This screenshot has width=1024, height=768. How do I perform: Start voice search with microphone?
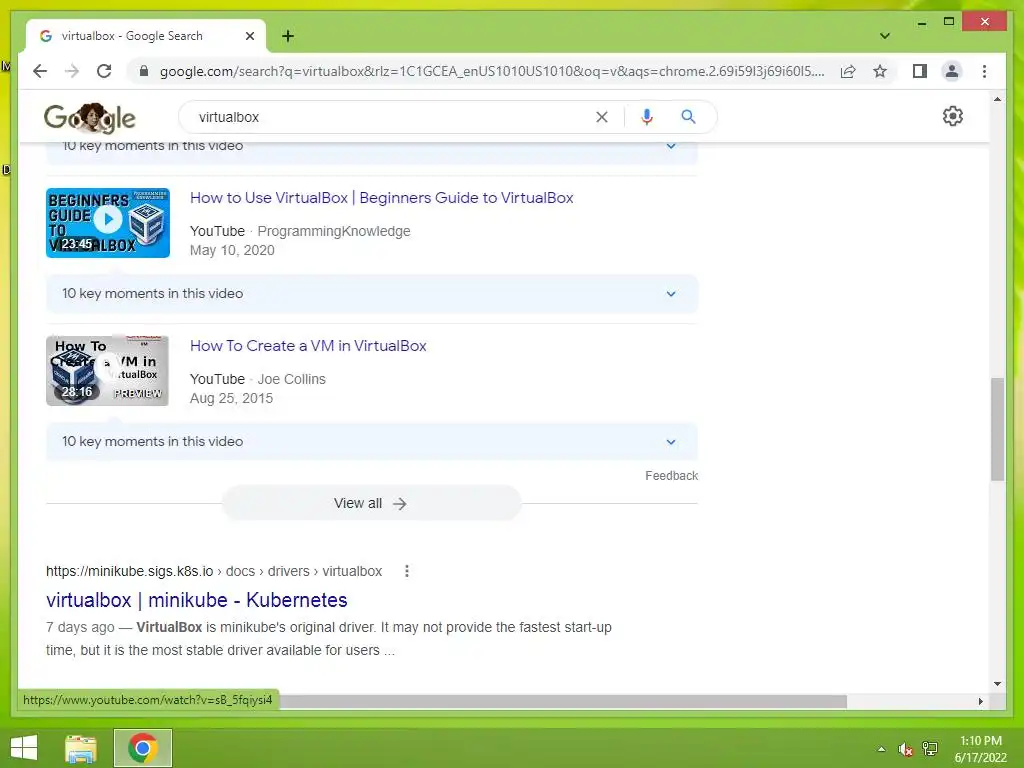tap(647, 117)
